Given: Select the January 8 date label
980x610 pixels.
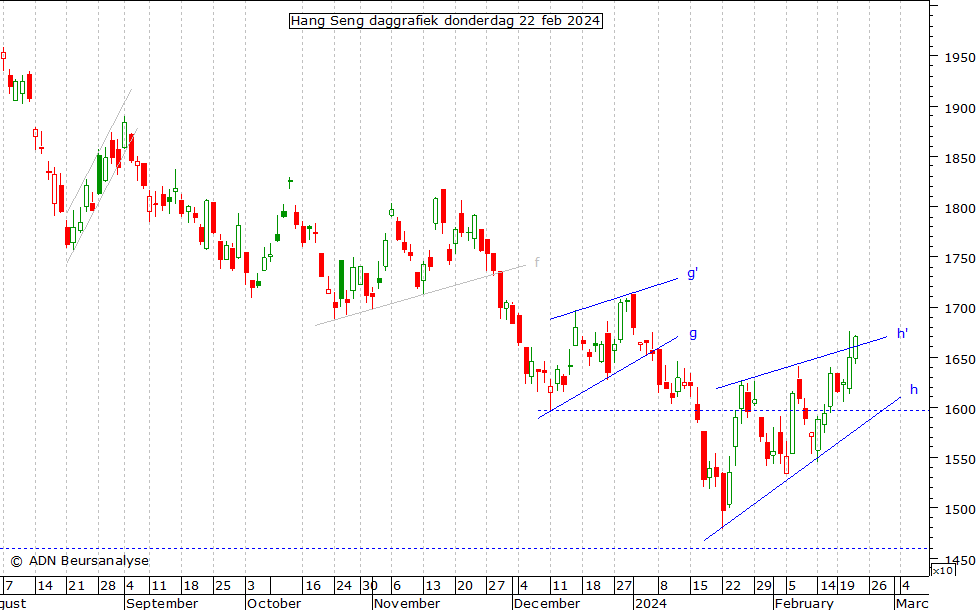Looking at the screenshot, I should pyautogui.click(x=664, y=586).
